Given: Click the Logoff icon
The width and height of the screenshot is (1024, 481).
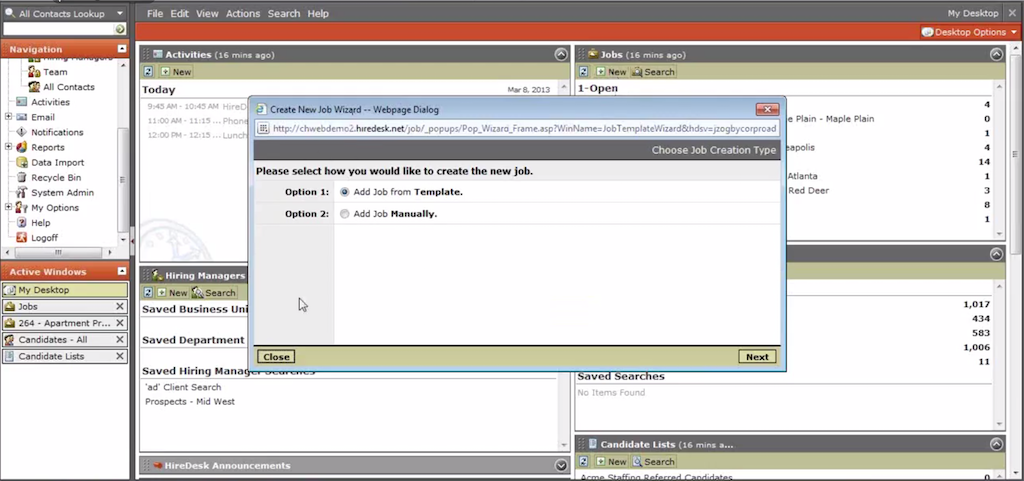Looking at the screenshot, I should coord(22,238).
